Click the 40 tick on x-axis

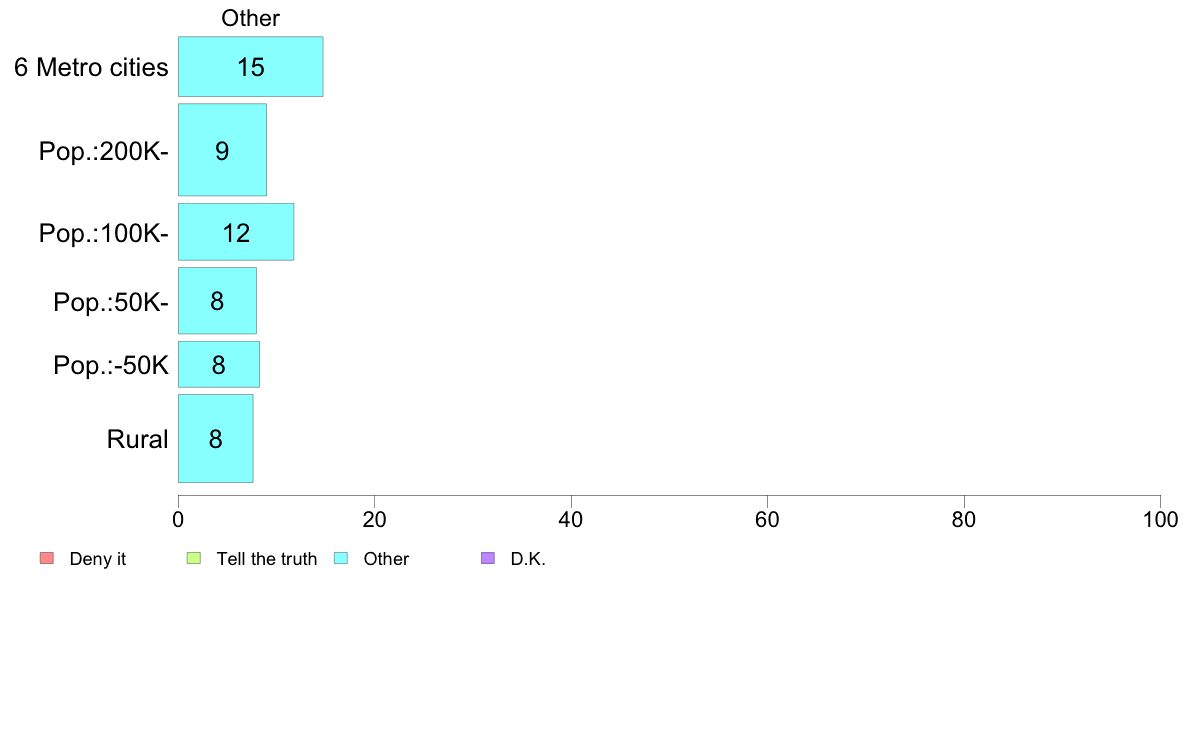pyautogui.click(x=571, y=520)
